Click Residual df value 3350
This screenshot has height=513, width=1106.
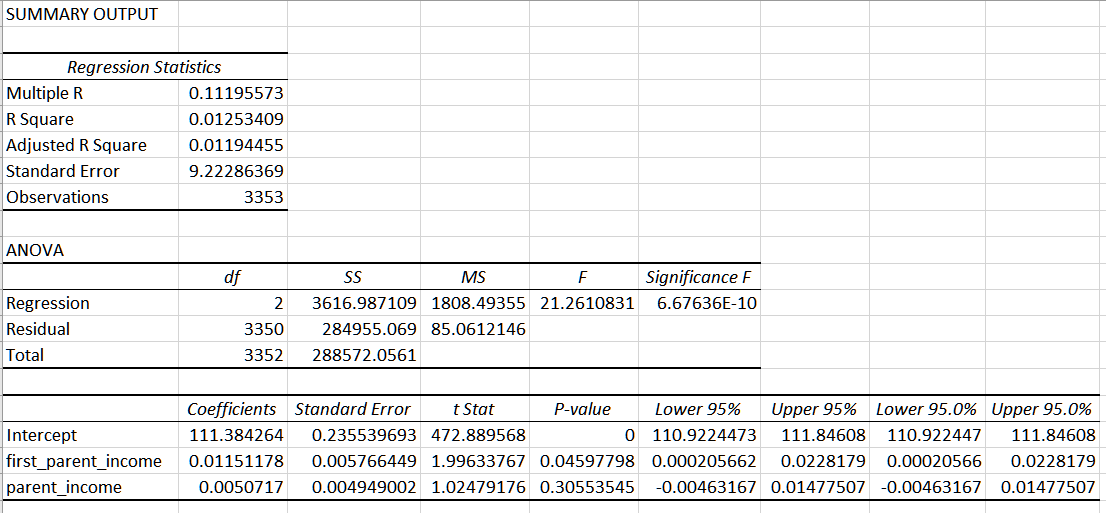pos(233,329)
